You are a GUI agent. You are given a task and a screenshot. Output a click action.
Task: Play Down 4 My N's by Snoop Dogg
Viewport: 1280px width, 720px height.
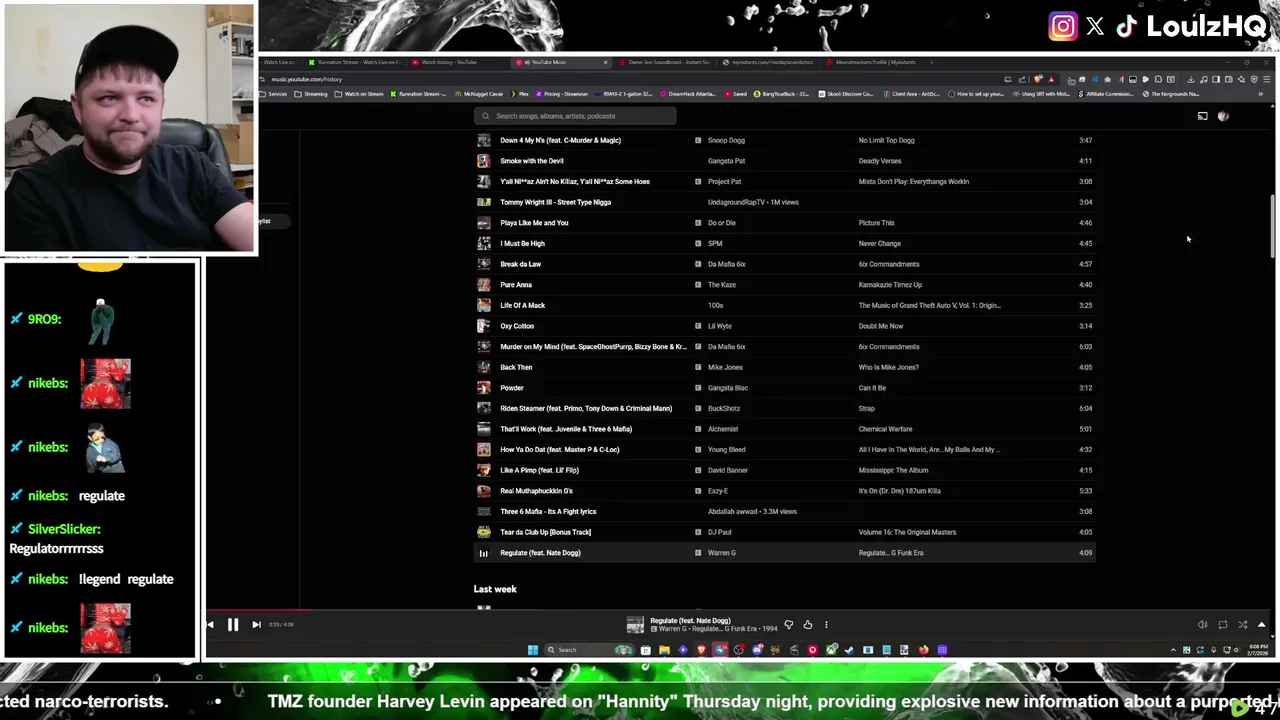[x=560, y=140]
